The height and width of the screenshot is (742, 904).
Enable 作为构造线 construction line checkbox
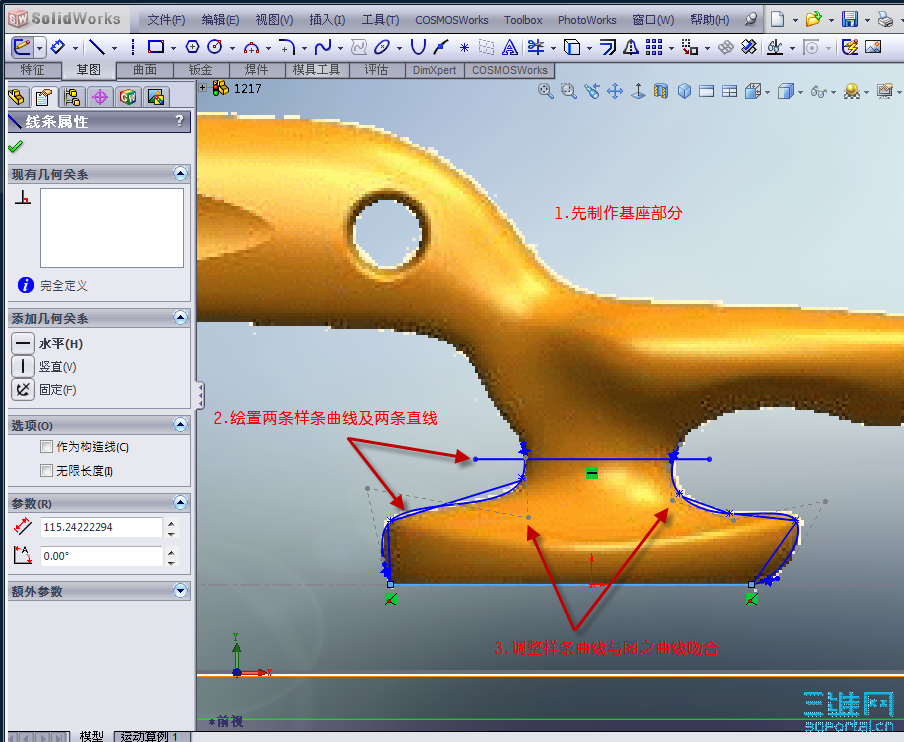(47, 446)
